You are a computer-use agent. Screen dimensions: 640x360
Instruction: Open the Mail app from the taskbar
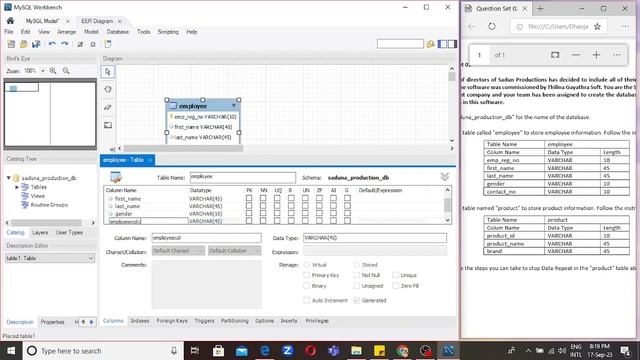pos(242,351)
